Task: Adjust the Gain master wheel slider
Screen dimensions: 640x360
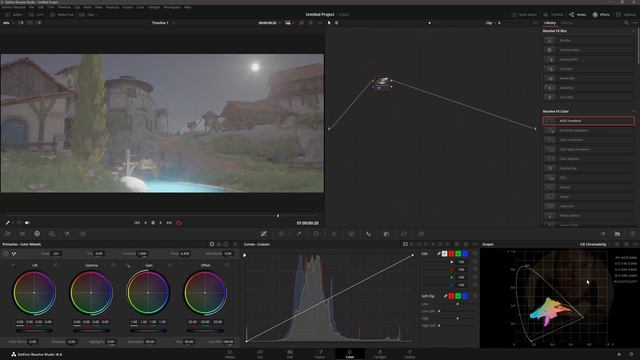Action: (148, 330)
